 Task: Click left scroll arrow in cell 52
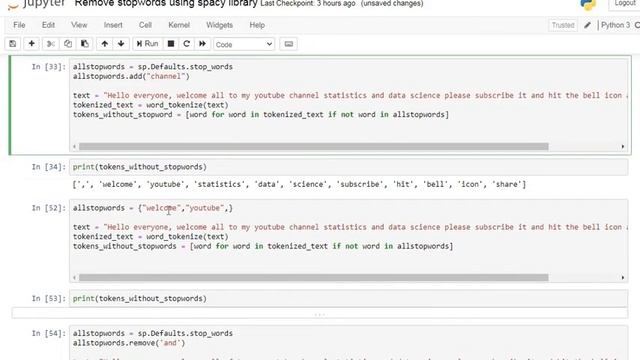pyautogui.click(x=74, y=278)
